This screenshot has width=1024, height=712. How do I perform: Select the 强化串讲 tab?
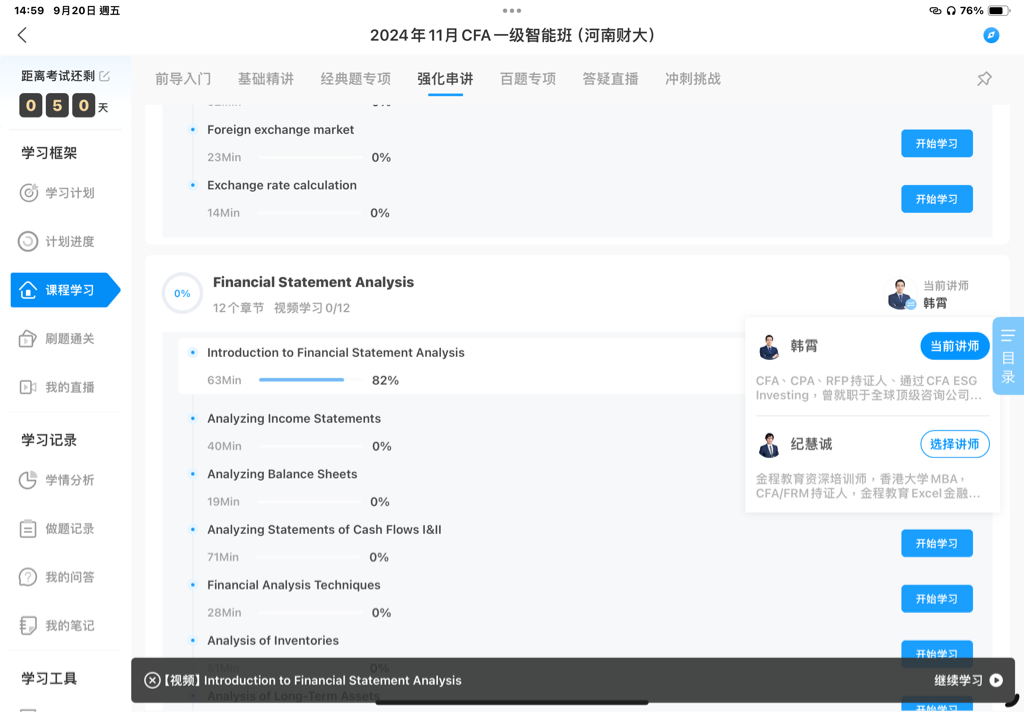click(445, 79)
